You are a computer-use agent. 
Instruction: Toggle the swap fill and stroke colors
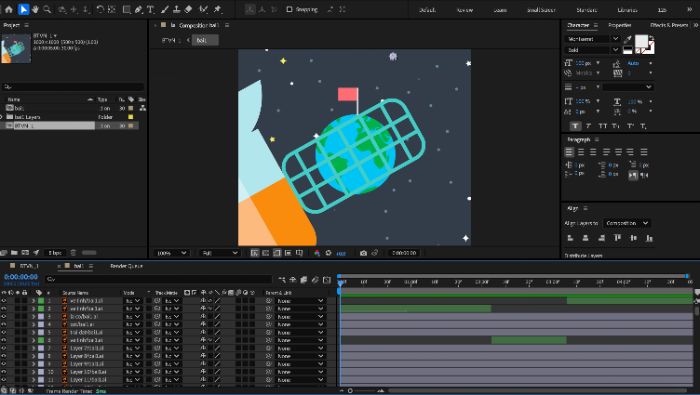point(651,37)
